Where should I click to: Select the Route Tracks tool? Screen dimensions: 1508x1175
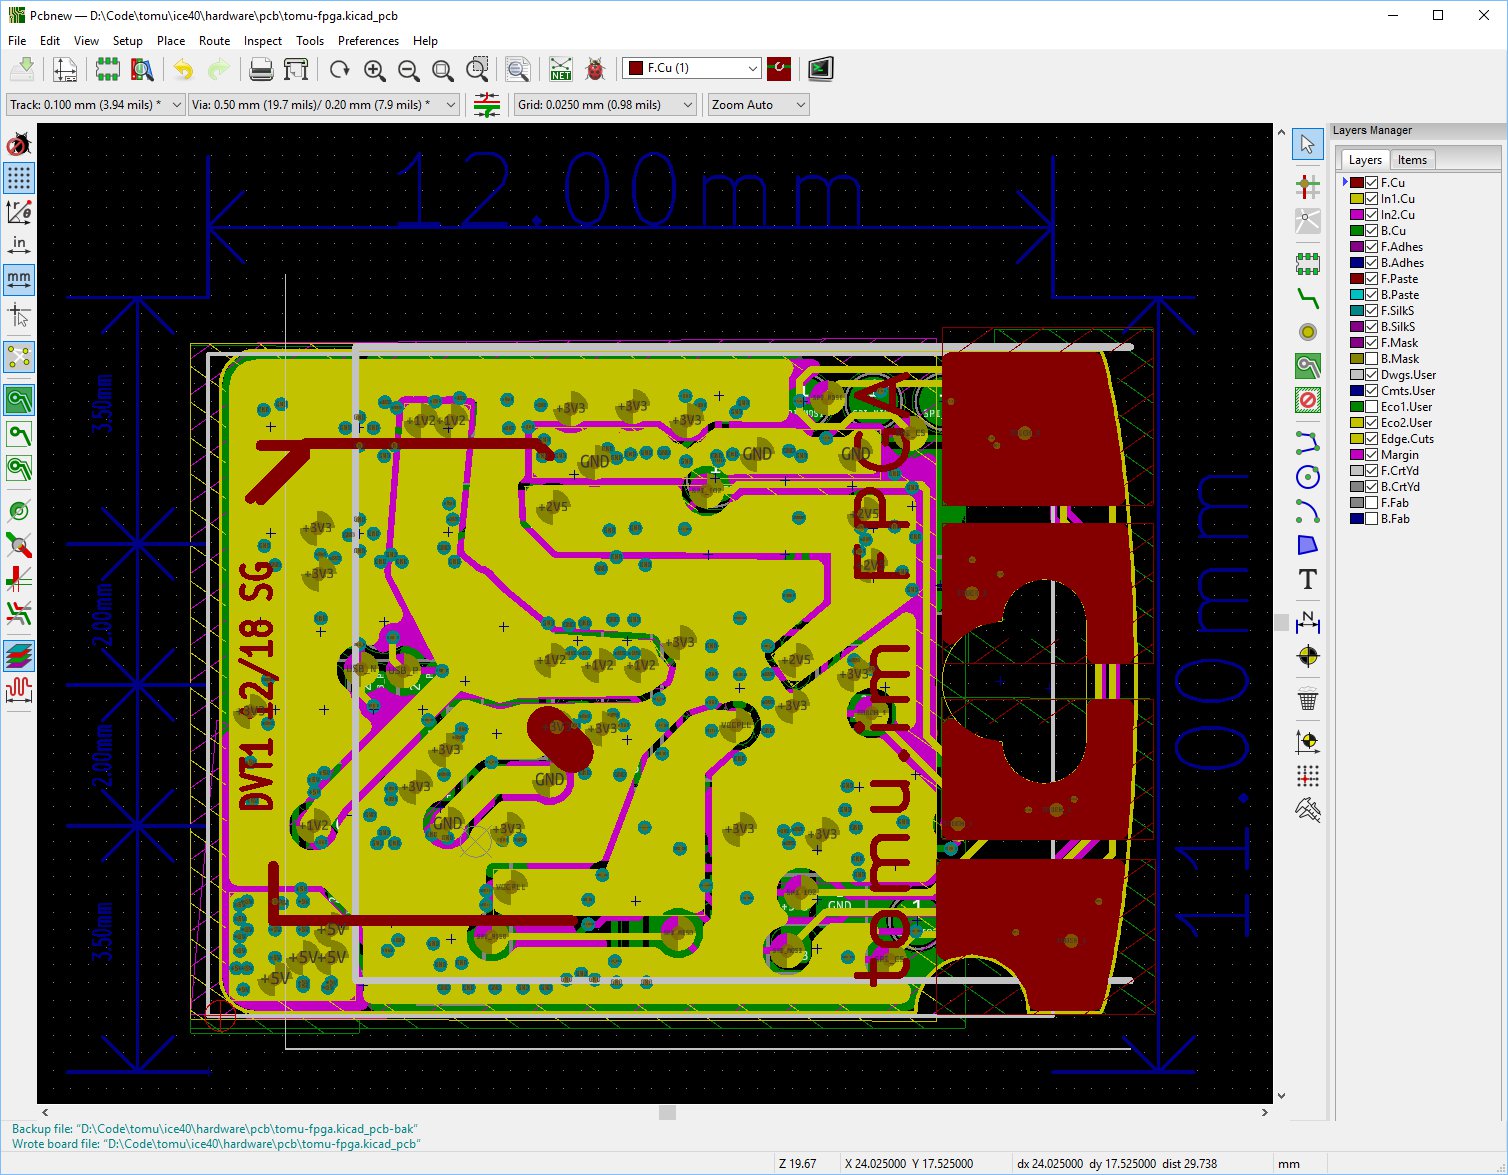coord(1307,297)
